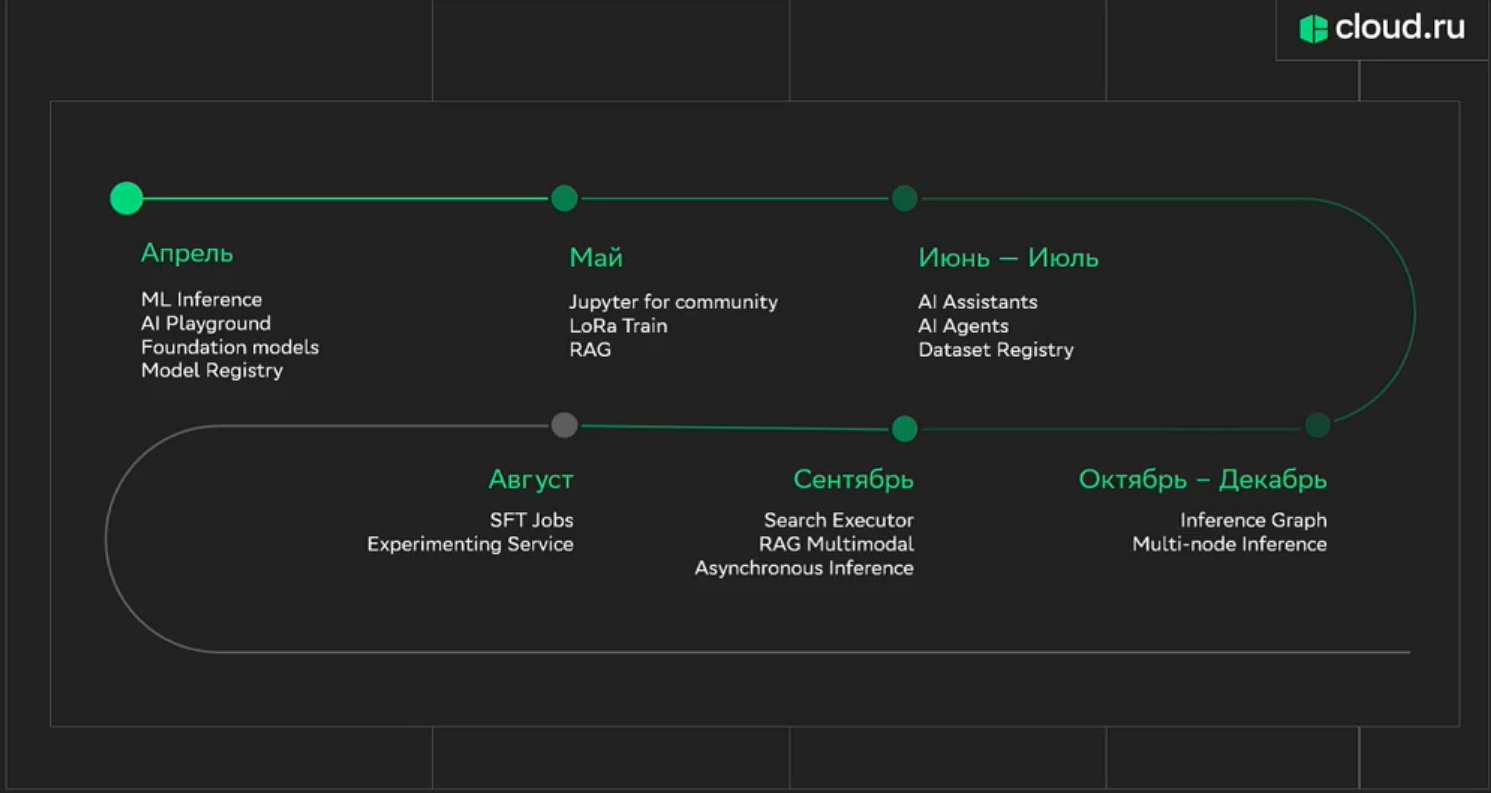Open the Dataset Registry item
The height and width of the screenshot is (793, 1491).
pos(995,350)
